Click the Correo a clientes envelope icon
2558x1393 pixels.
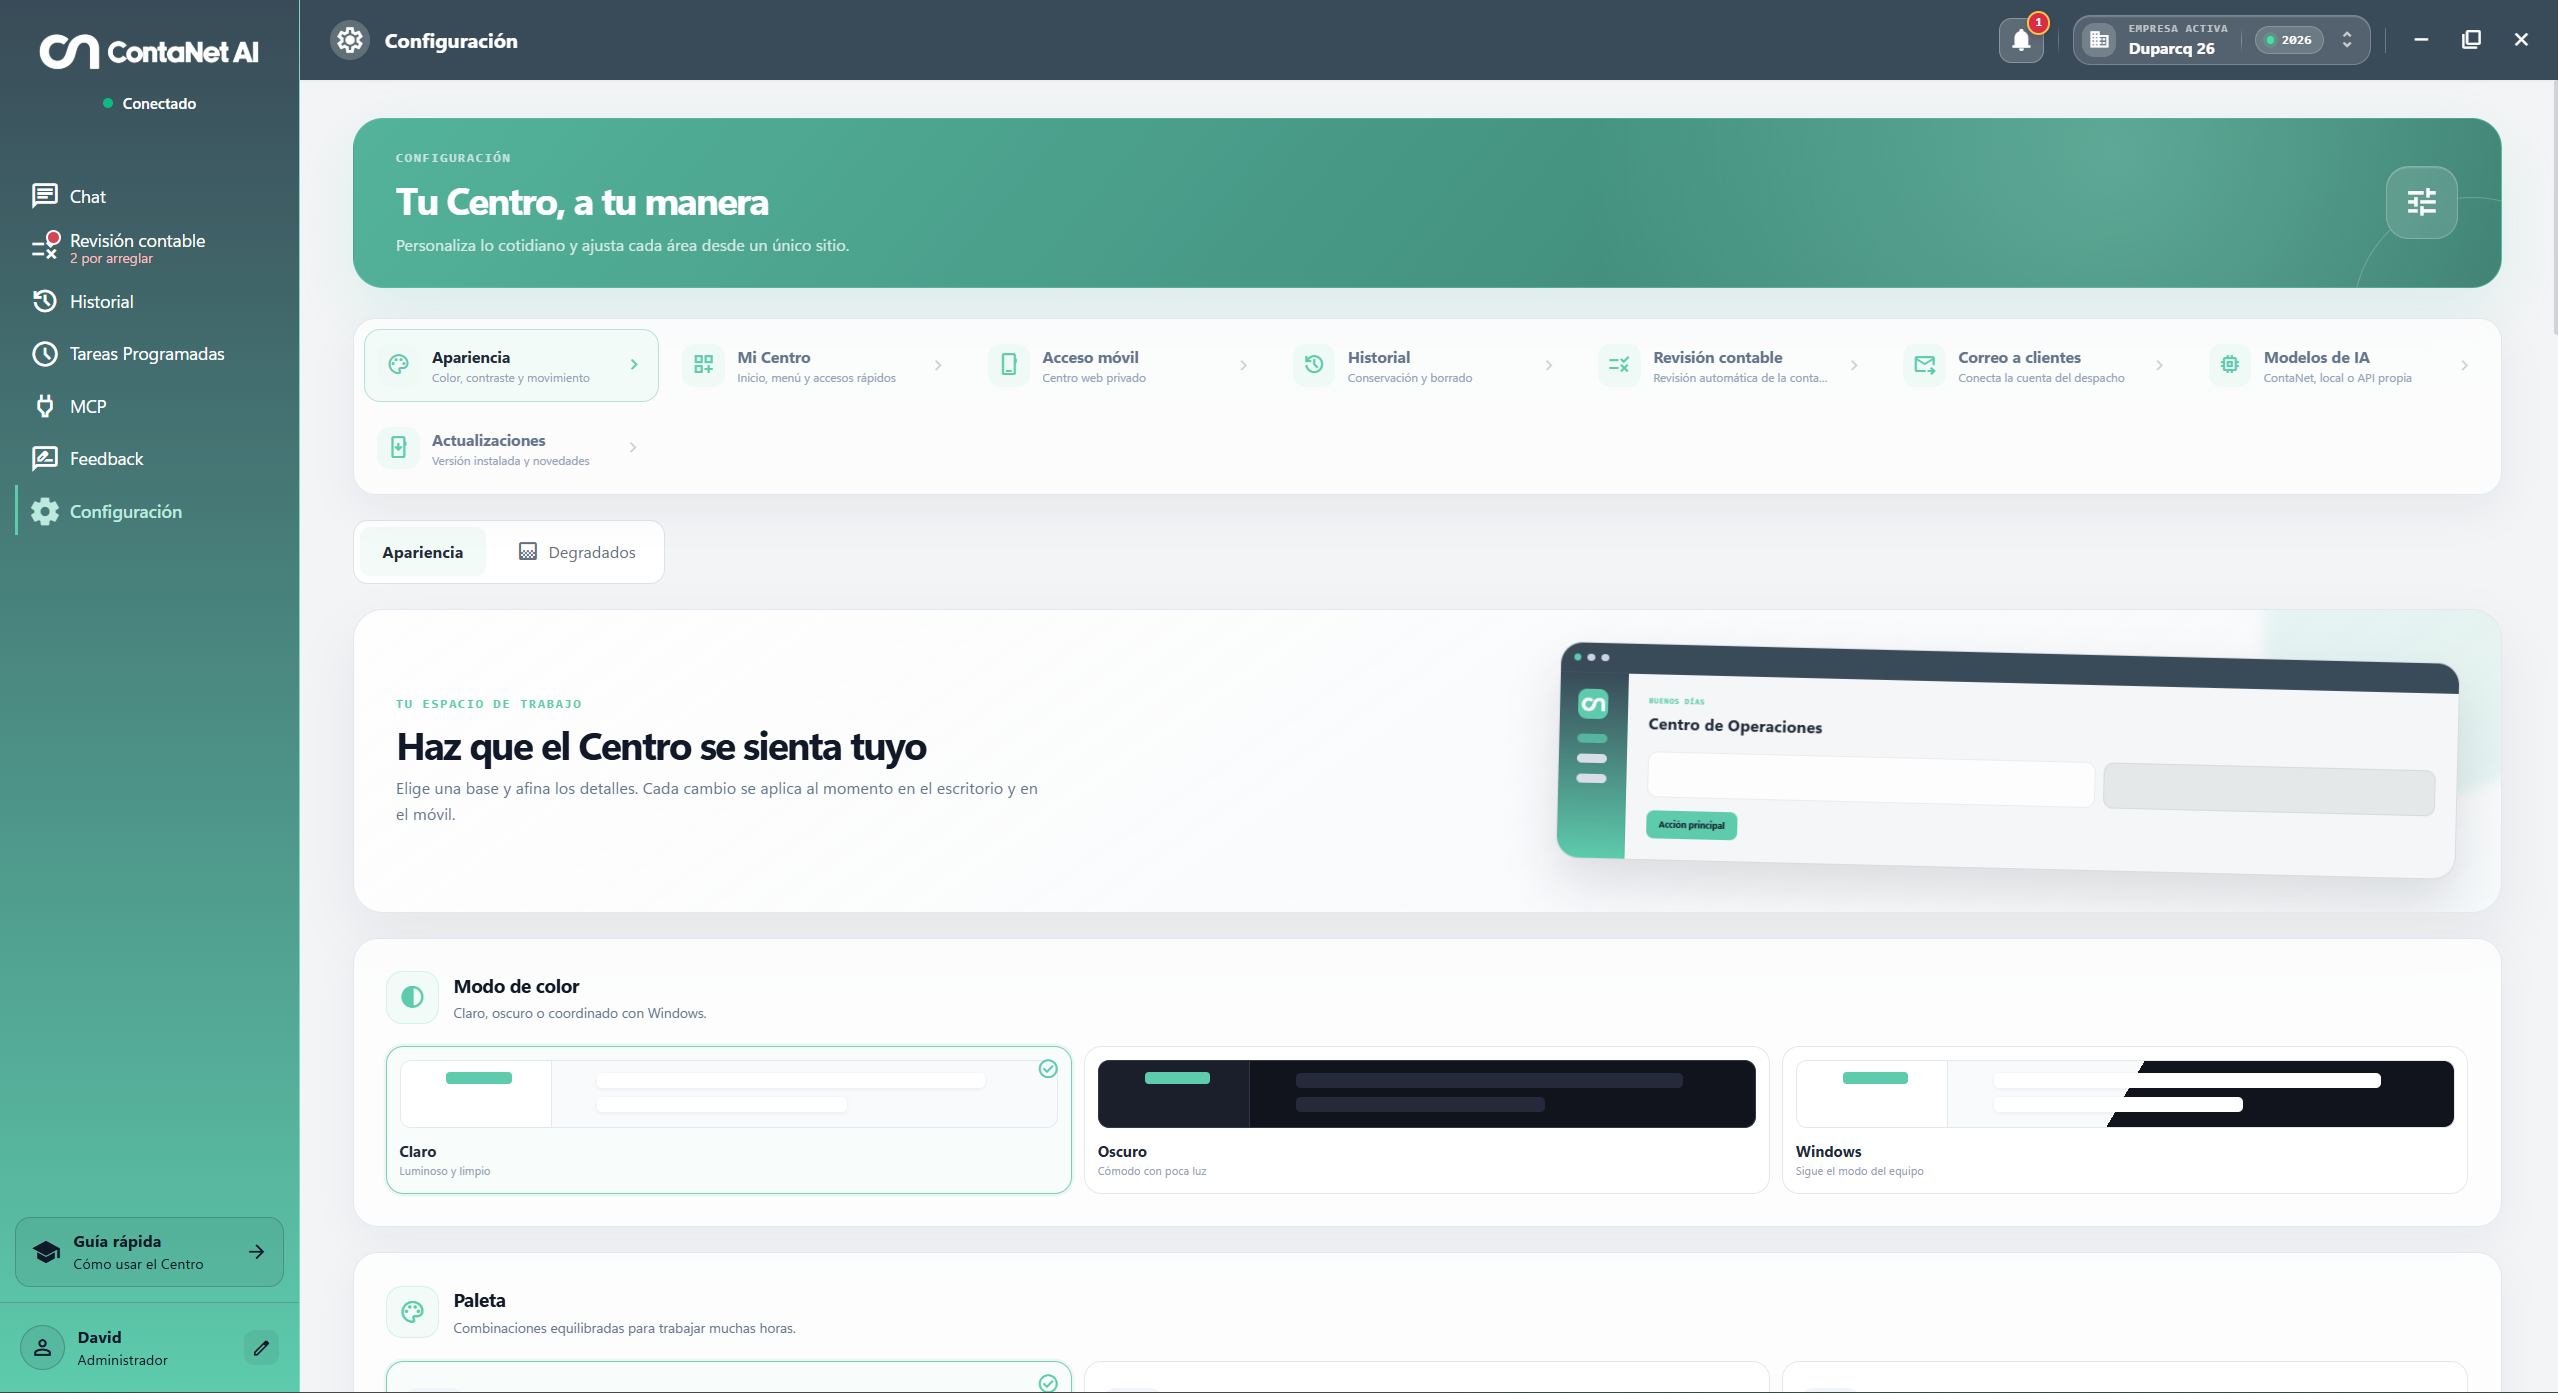point(1924,365)
